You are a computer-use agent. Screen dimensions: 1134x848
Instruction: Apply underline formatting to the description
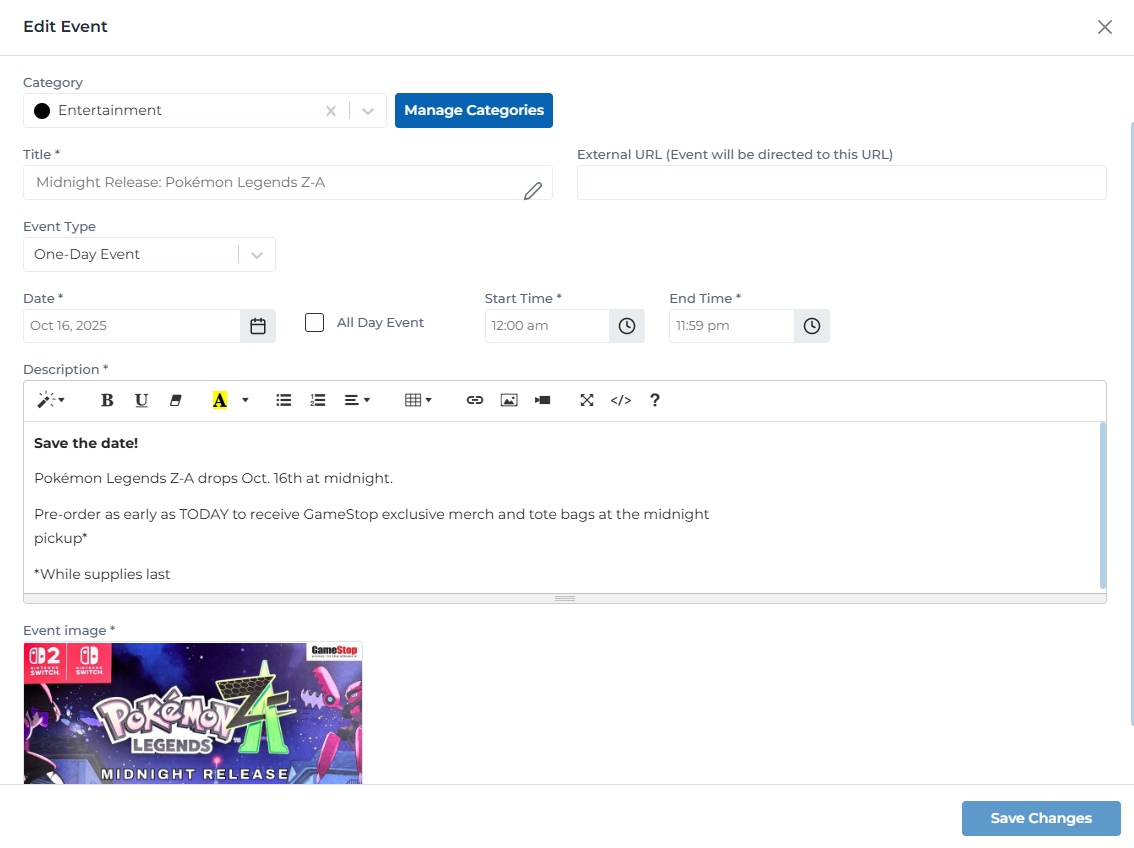tap(141, 400)
